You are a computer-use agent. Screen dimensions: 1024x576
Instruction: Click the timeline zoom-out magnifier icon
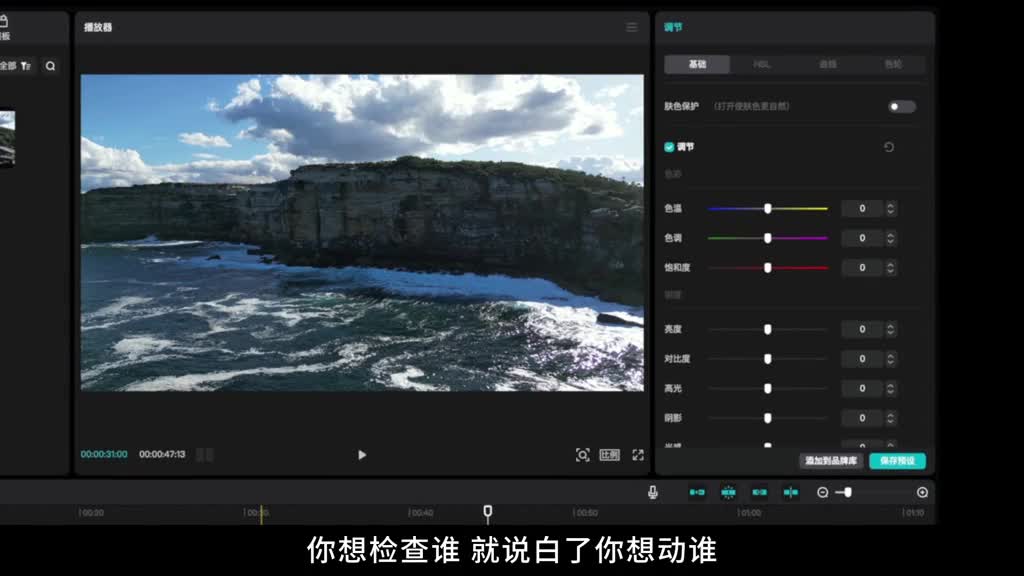tap(822, 492)
